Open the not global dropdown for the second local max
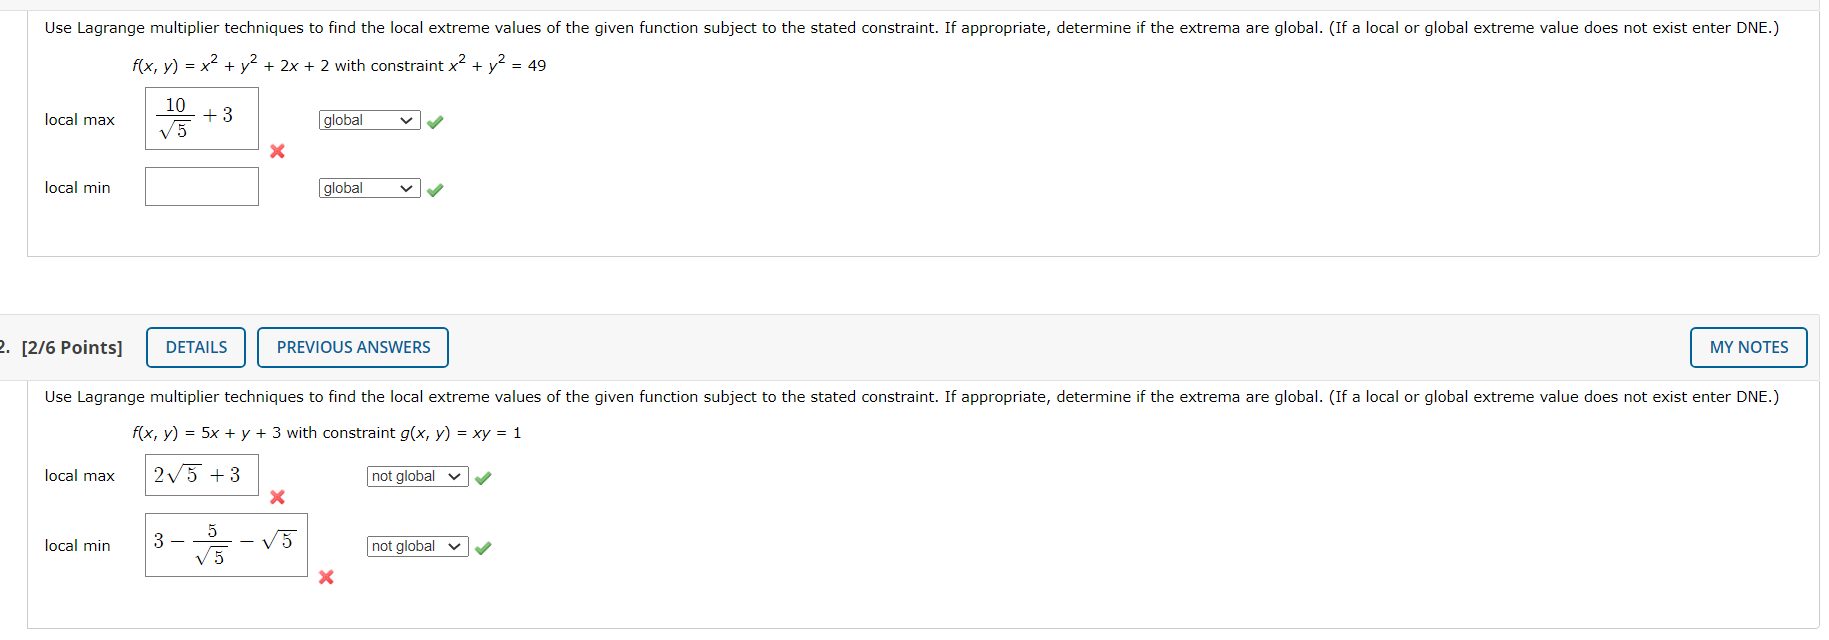Viewport: 1829px width, 640px height. tap(416, 477)
